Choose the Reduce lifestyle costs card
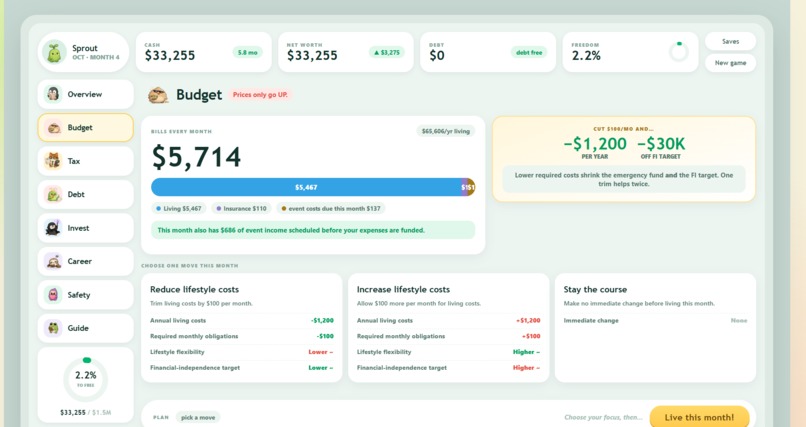Viewport: 806px width, 427px height. point(242,328)
